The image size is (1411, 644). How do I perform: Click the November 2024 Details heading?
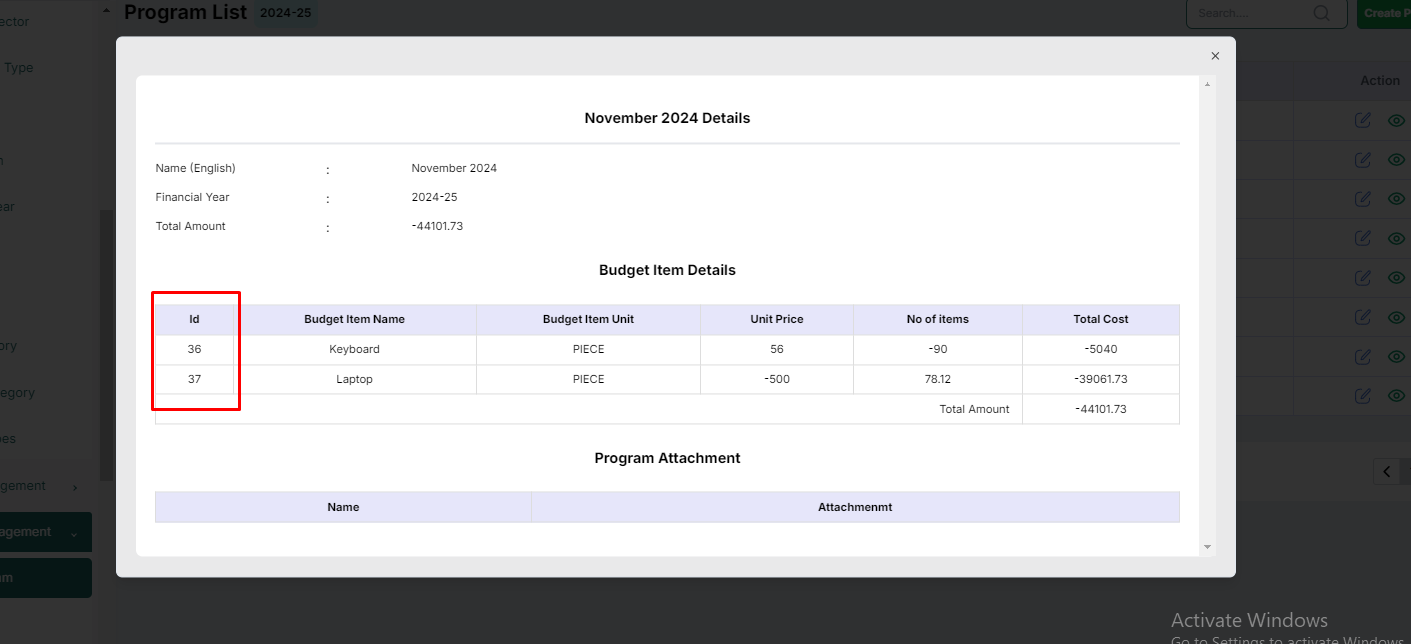pyautogui.click(x=667, y=118)
